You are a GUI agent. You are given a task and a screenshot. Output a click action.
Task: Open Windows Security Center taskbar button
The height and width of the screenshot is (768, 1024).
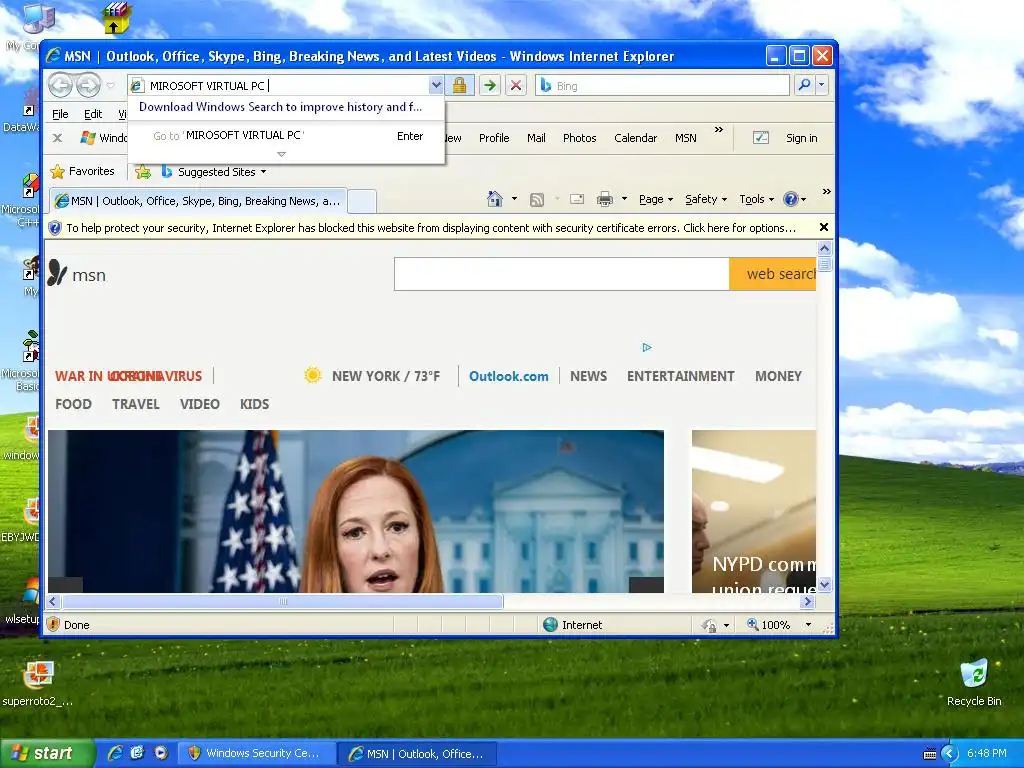[x=255, y=754]
